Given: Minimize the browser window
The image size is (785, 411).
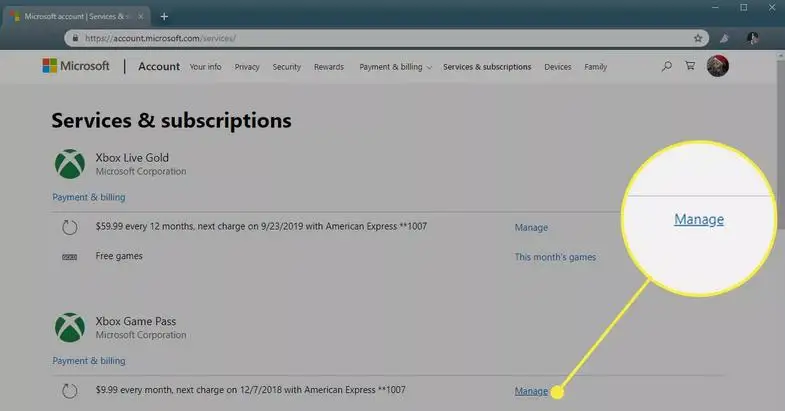Looking at the screenshot, I should [715, 8].
